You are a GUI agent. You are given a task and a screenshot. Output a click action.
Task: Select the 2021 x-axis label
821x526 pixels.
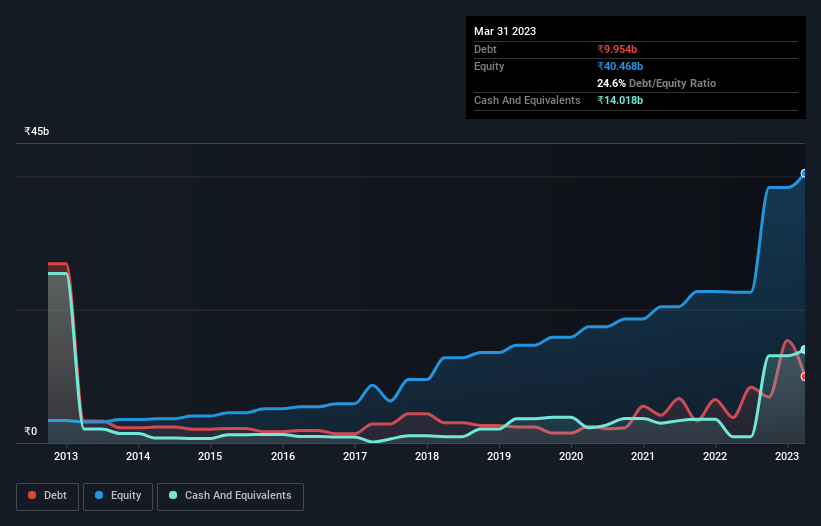tap(643, 457)
